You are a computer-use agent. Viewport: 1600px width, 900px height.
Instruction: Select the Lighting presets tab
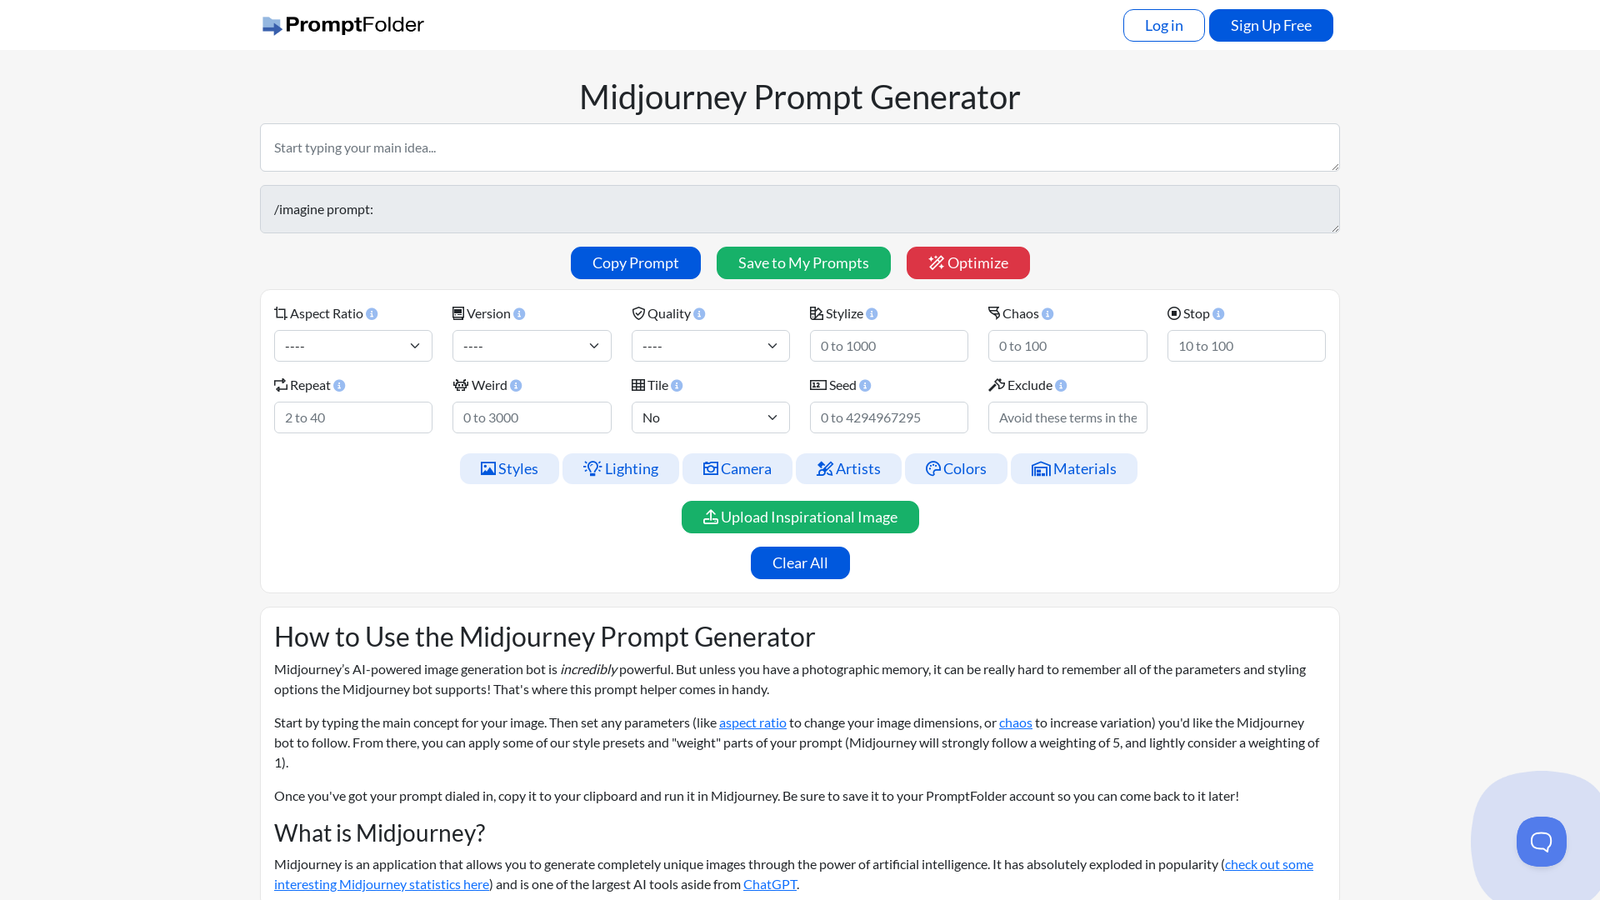[x=621, y=469]
